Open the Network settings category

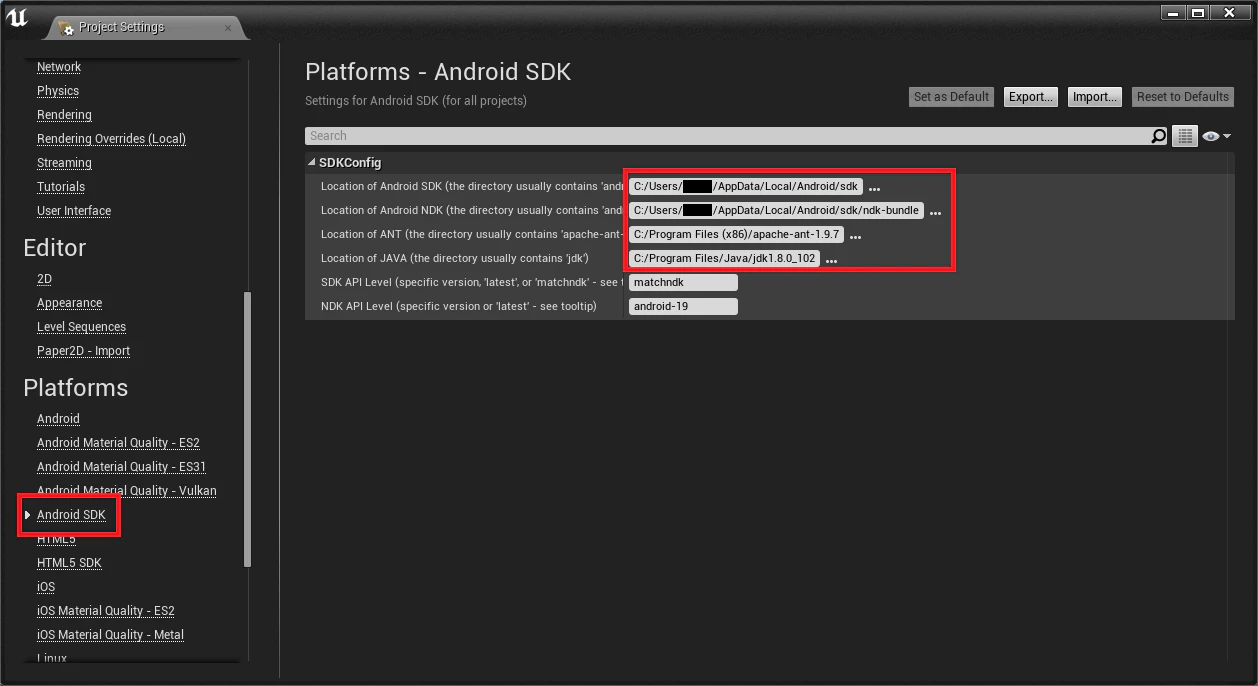coord(59,67)
